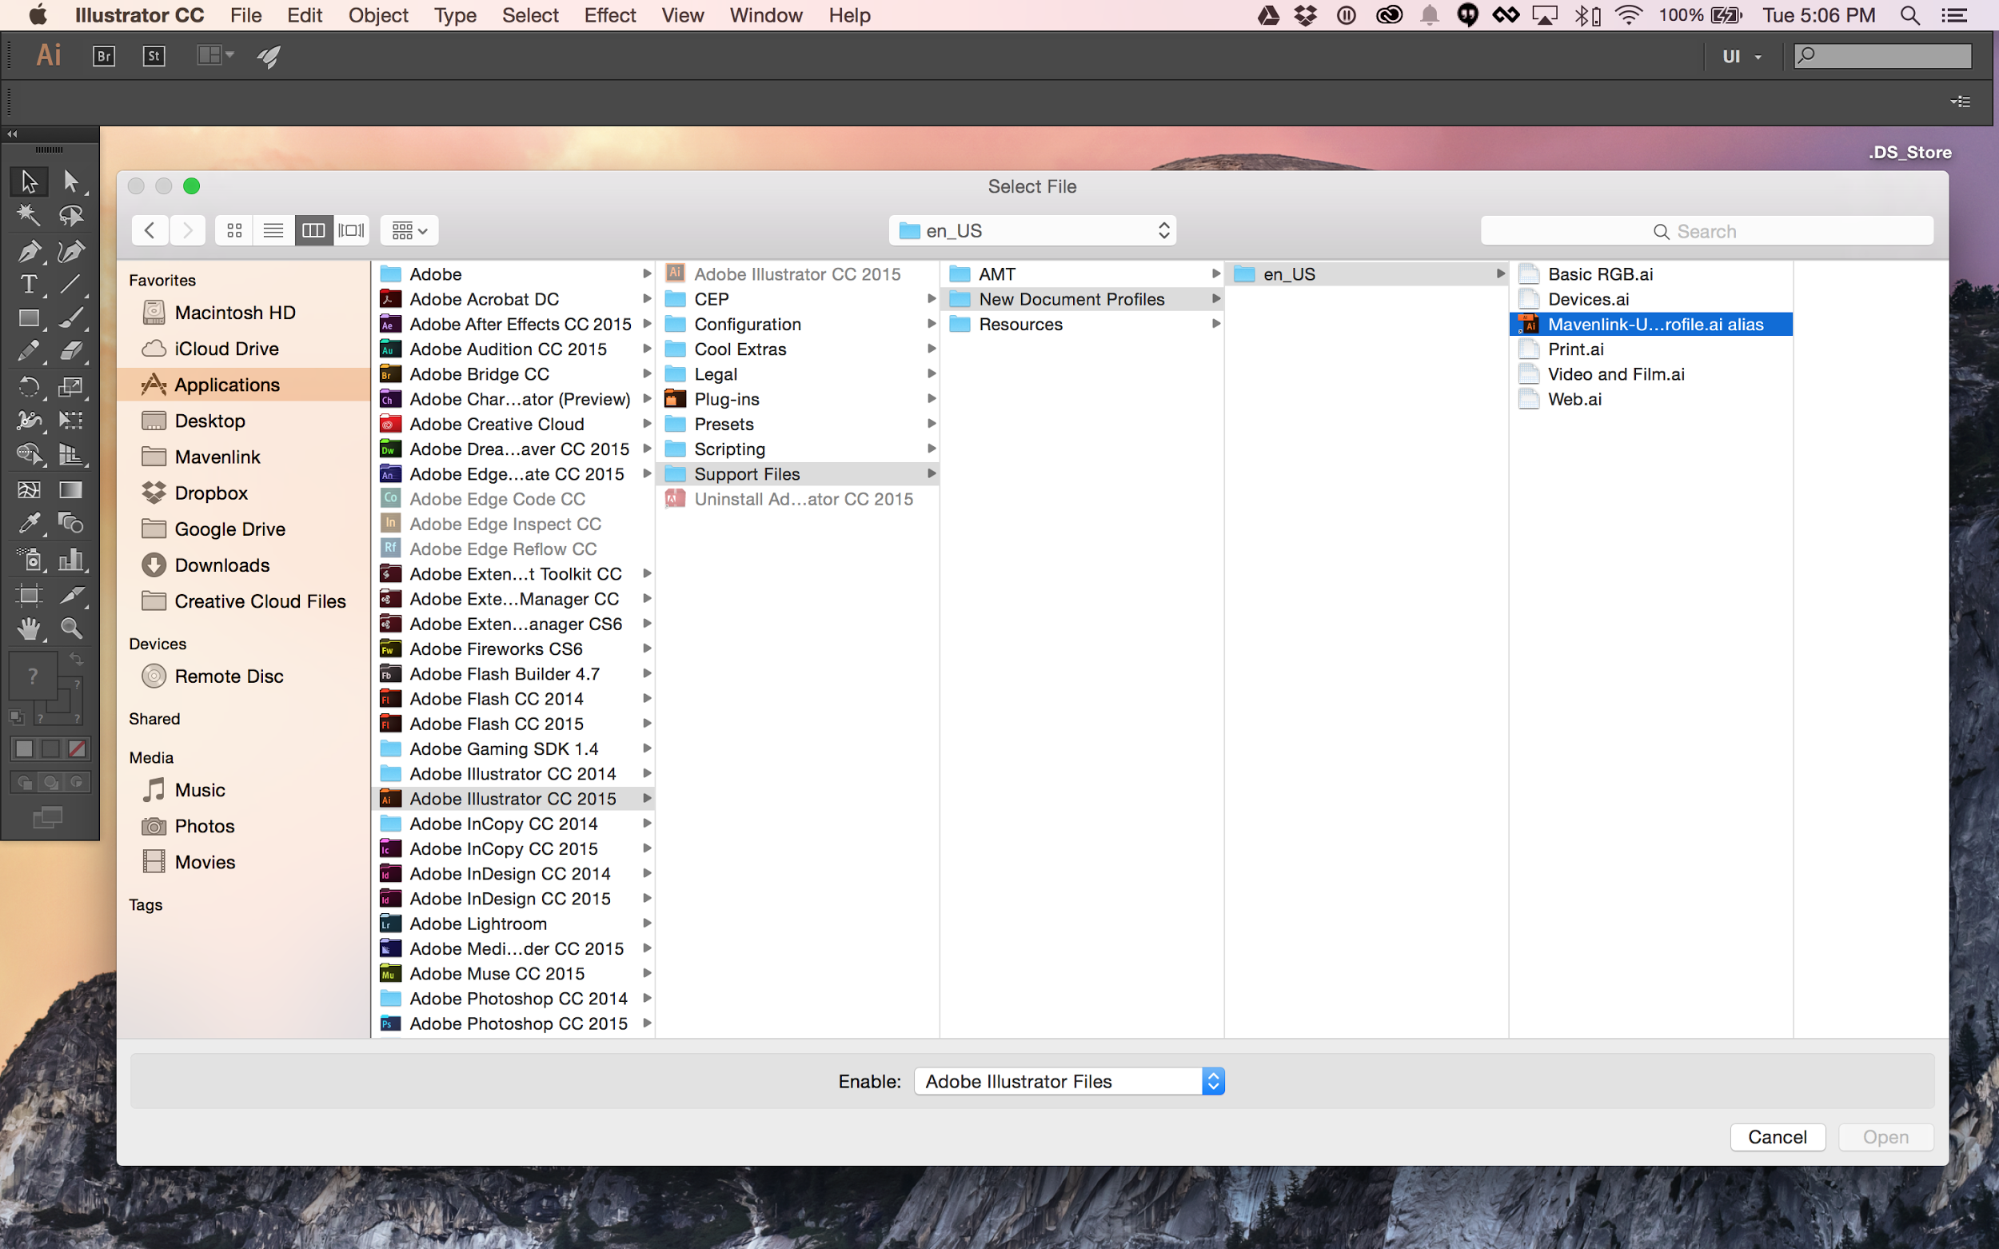
Task: Select the Mesh tool
Action: (x=28, y=490)
